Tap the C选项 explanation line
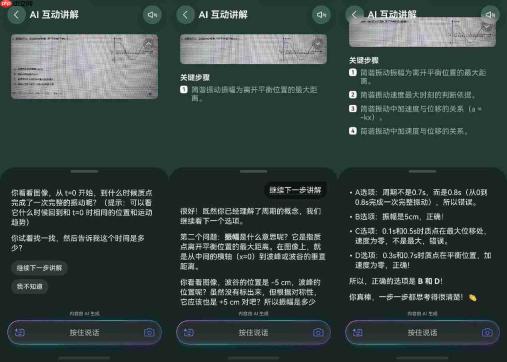 click(x=418, y=236)
